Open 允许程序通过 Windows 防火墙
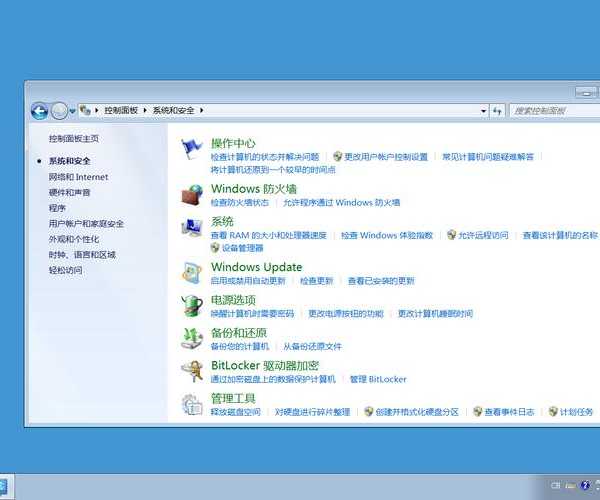This screenshot has height=500, width=600. tap(341, 202)
